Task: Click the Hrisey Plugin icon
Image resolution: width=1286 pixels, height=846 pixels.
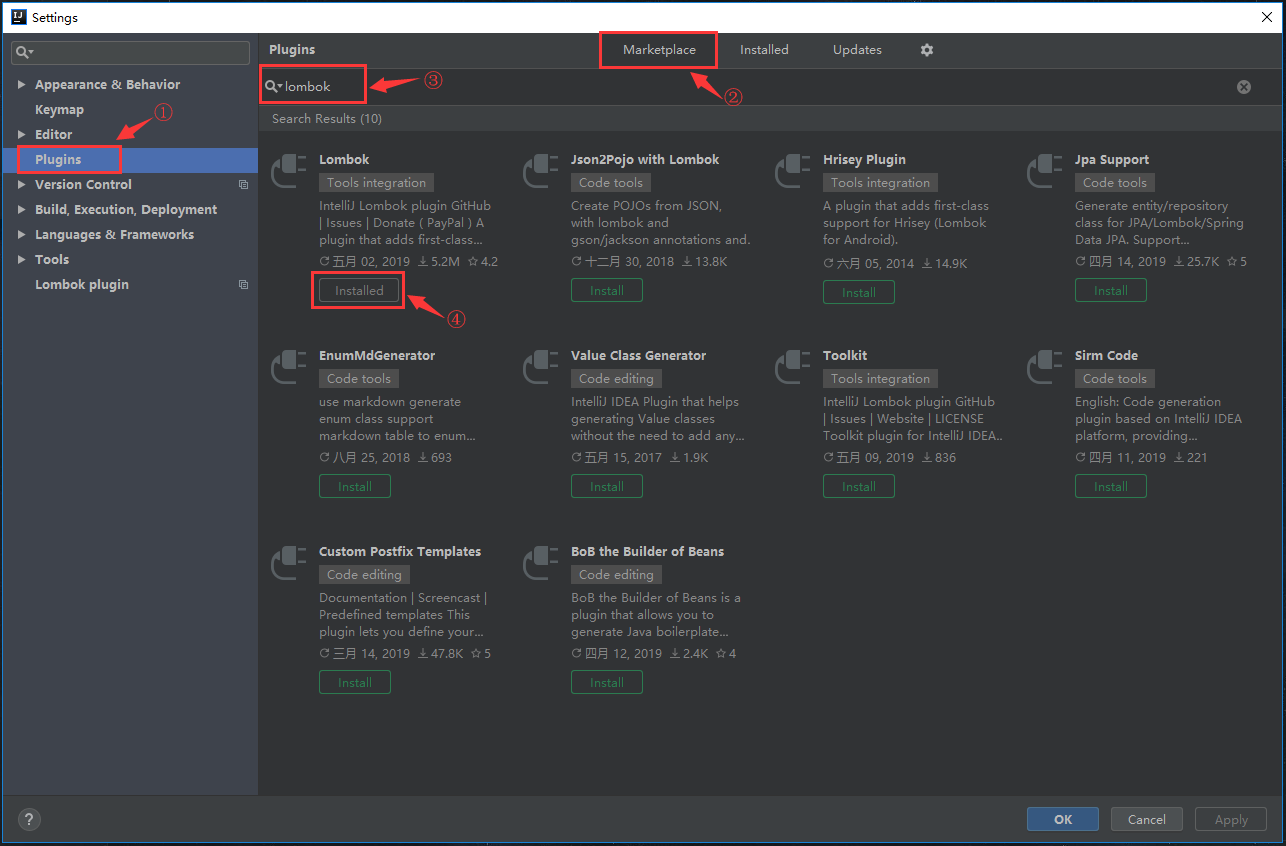Action: [793, 171]
